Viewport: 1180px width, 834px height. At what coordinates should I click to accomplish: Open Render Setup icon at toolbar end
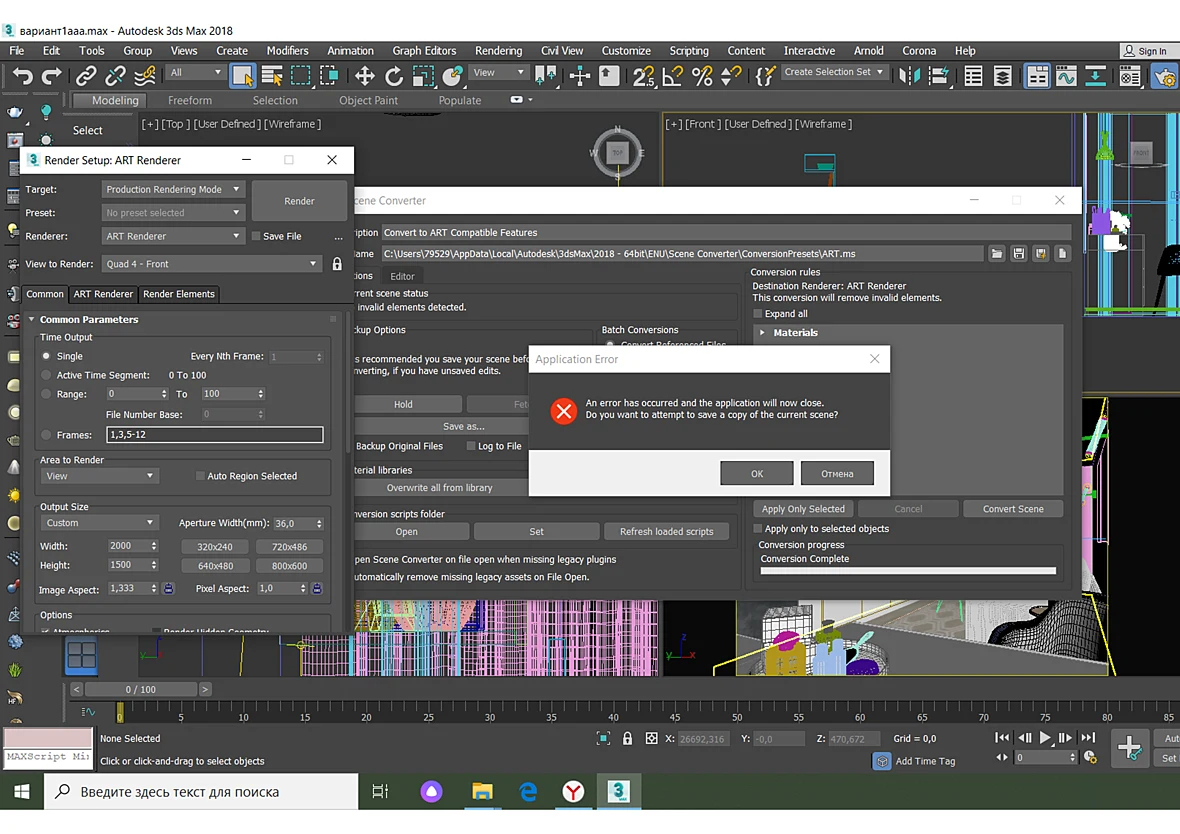coord(1164,76)
